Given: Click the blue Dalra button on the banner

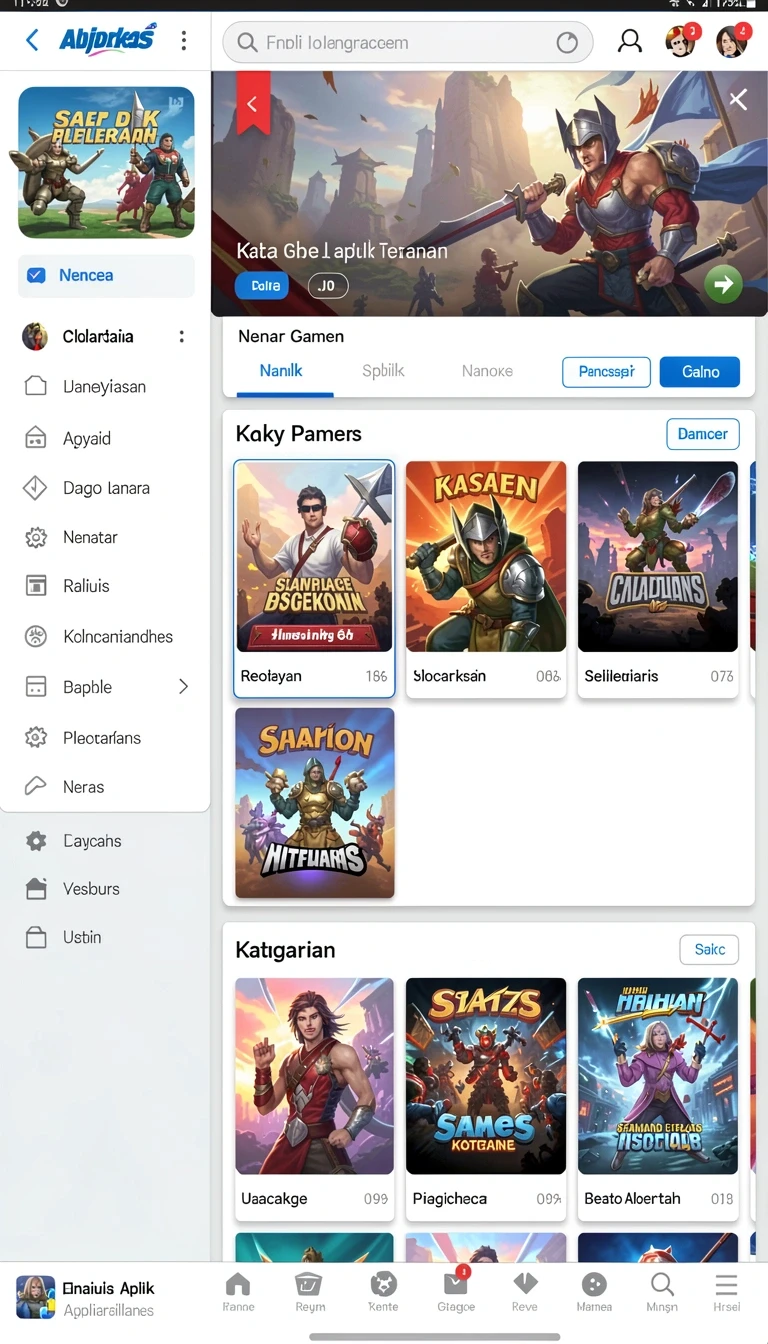Looking at the screenshot, I should click(262, 286).
